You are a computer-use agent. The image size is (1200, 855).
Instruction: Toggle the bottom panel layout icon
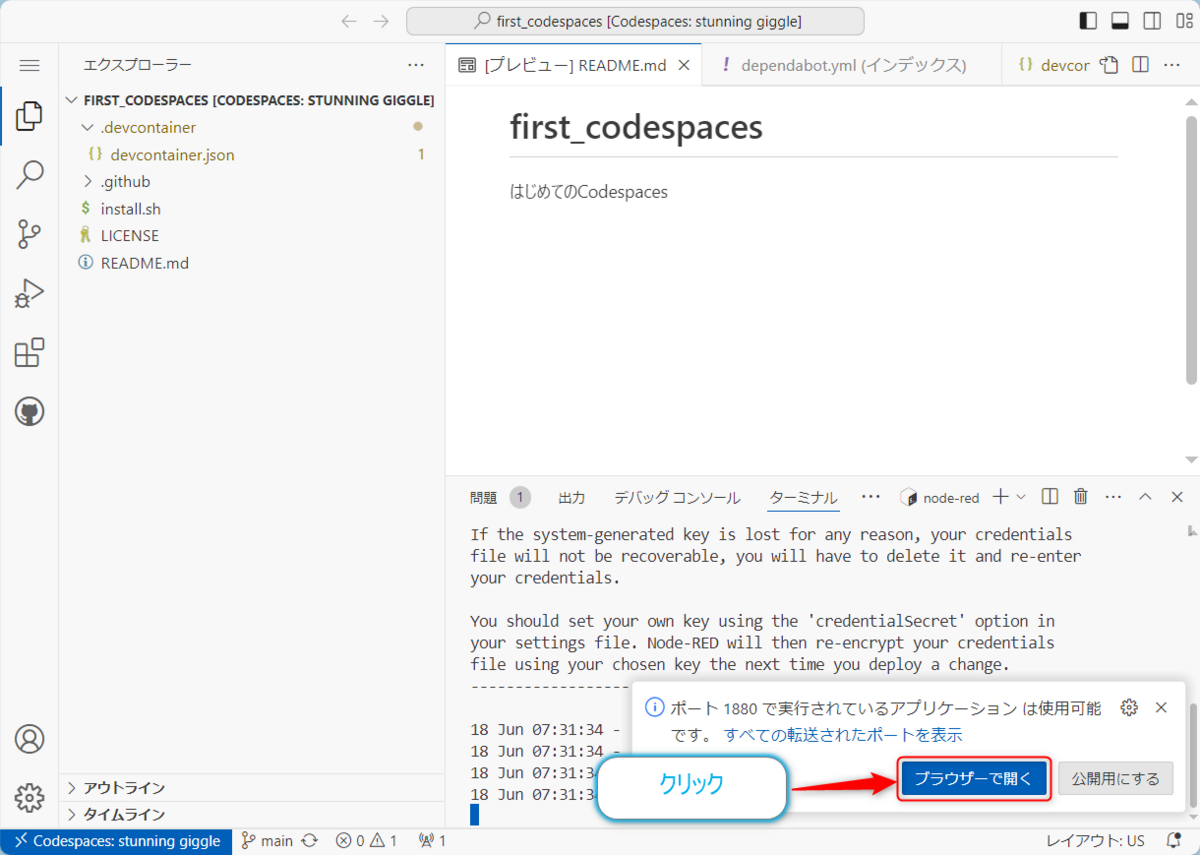click(x=1120, y=21)
